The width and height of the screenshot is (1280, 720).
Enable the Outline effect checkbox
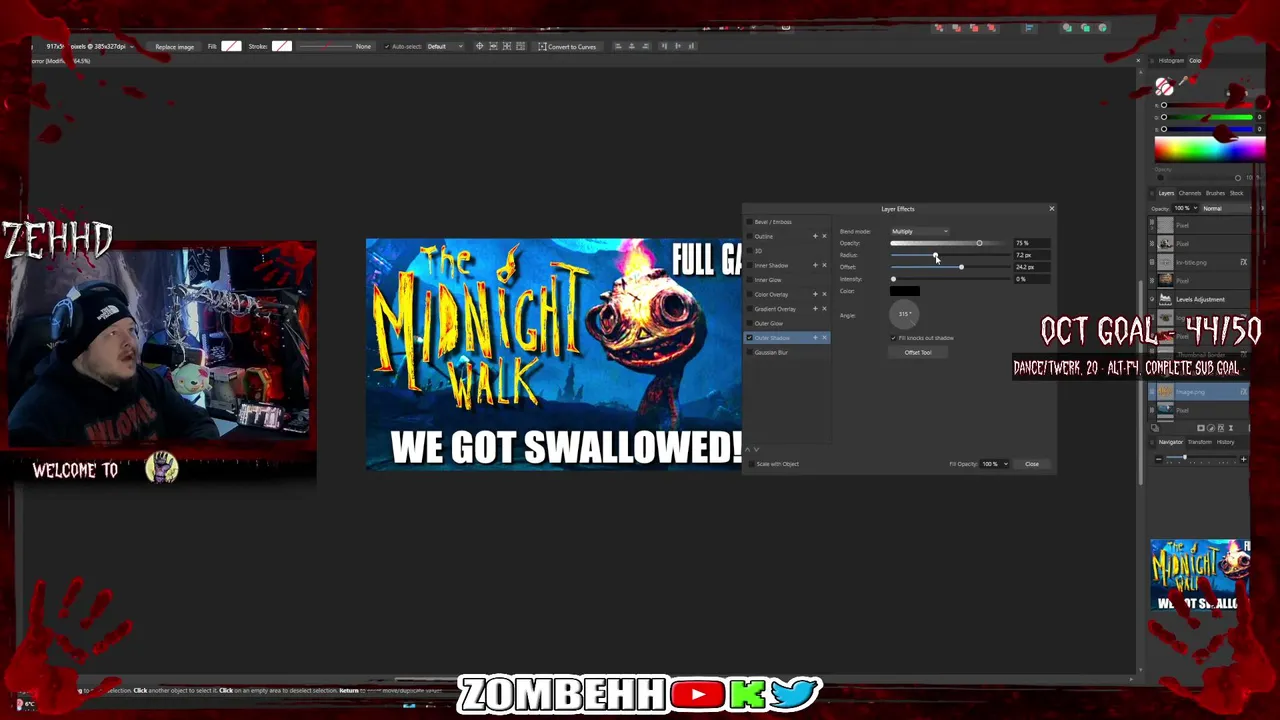point(749,236)
